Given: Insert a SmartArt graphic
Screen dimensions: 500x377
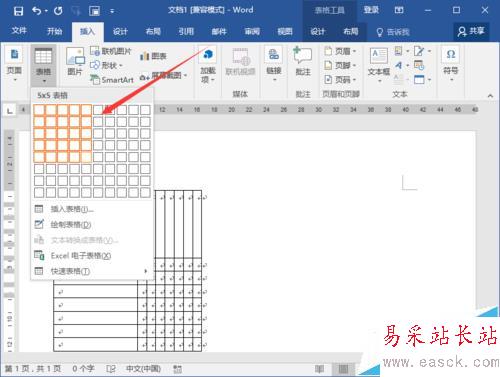Looking at the screenshot, I should pyautogui.click(x=112, y=80).
